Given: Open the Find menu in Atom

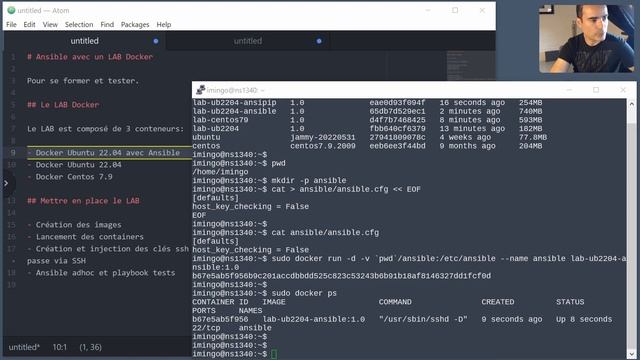Looking at the screenshot, I should coord(107,24).
